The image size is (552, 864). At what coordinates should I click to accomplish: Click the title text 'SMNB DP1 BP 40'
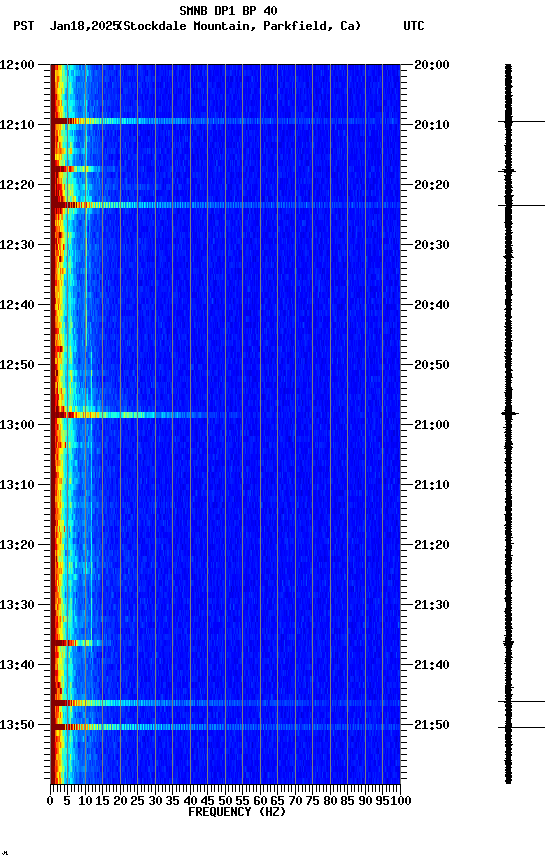pyautogui.click(x=228, y=10)
